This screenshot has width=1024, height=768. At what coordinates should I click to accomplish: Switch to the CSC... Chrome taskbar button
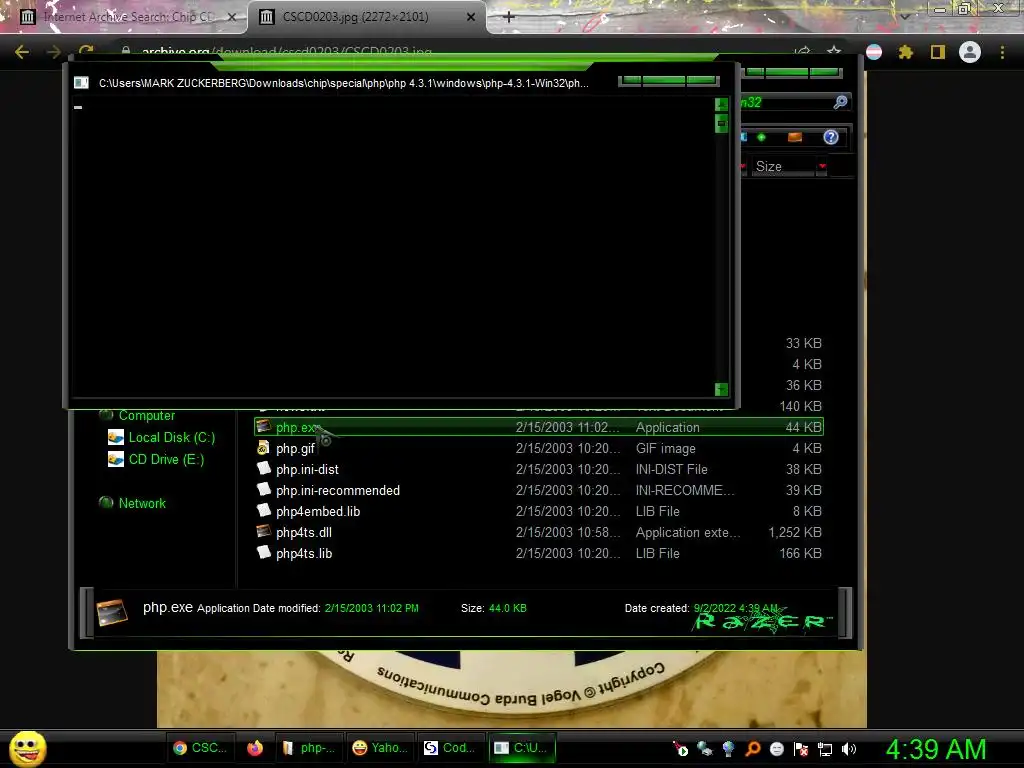200,748
